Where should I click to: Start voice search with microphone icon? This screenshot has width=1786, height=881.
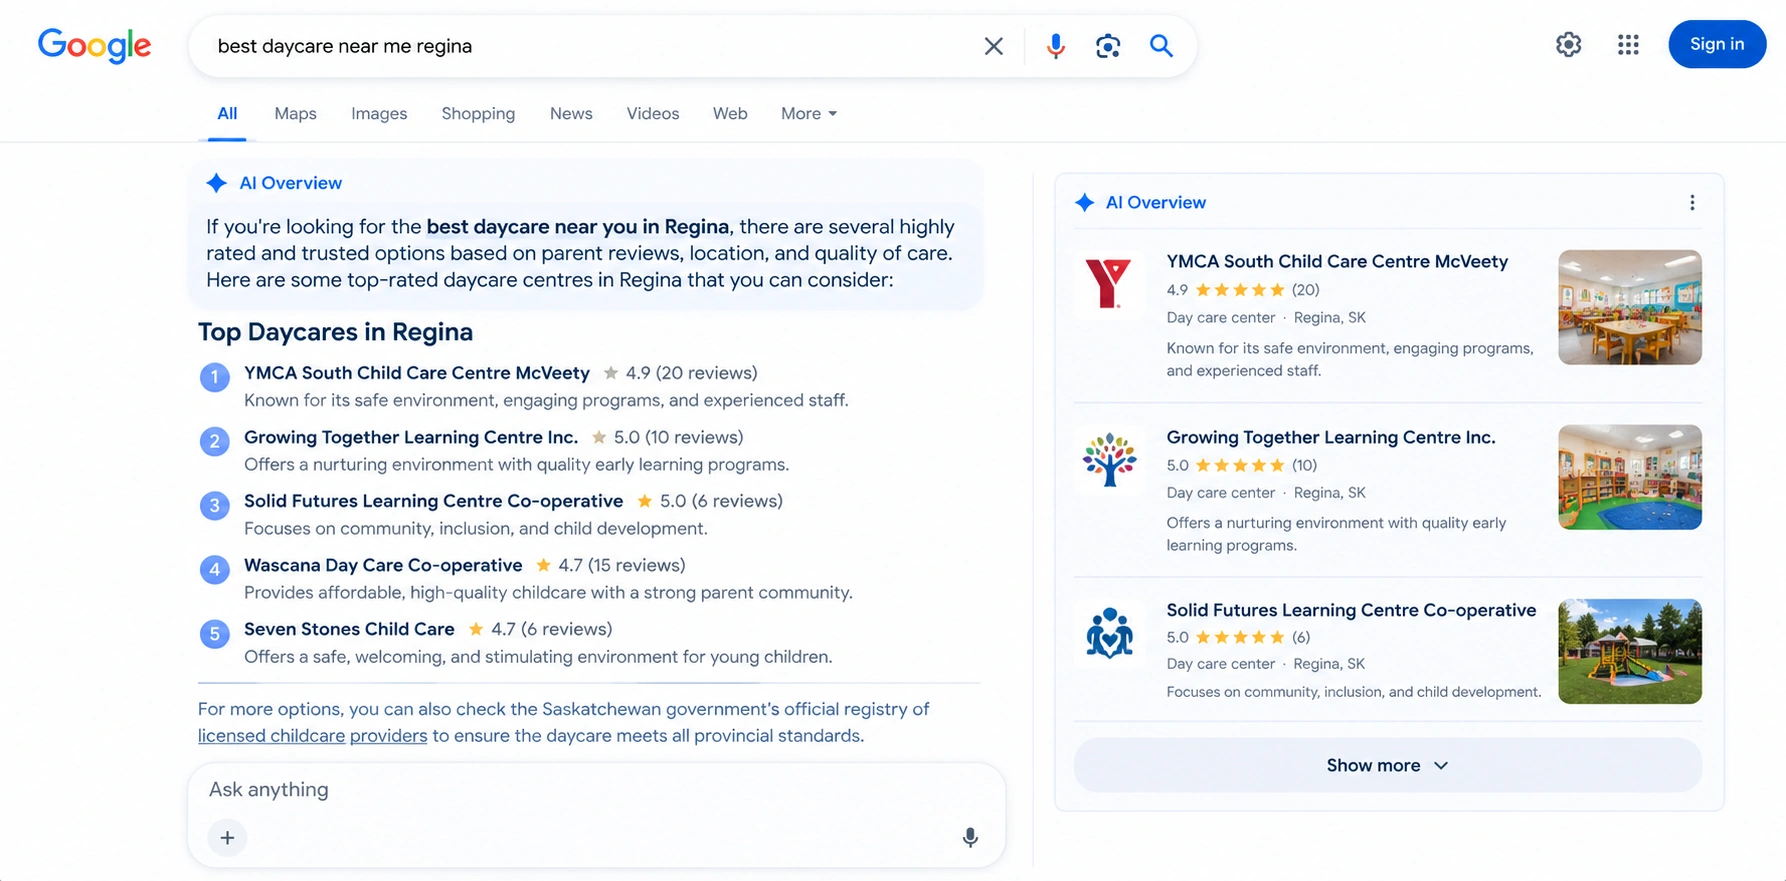click(1055, 46)
